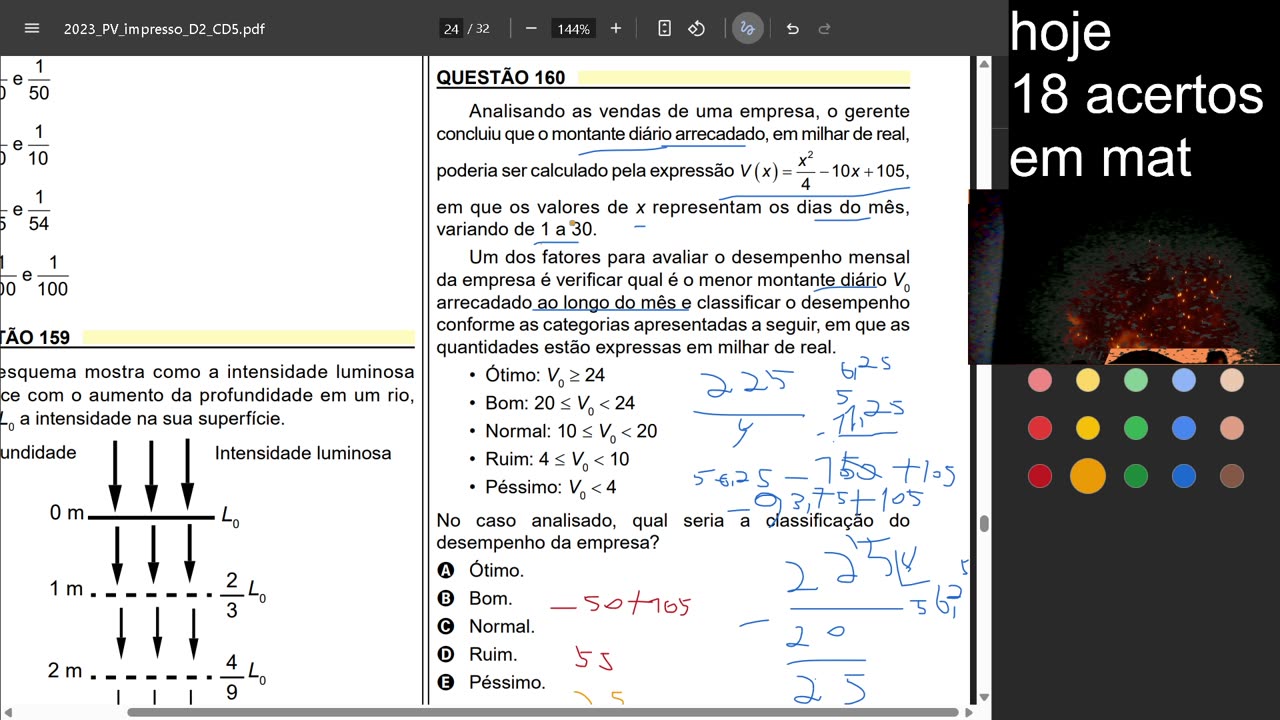This screenshot has height=720, width=1280.
Task: Select the dark green pen color
Action: click(1136, 476)
